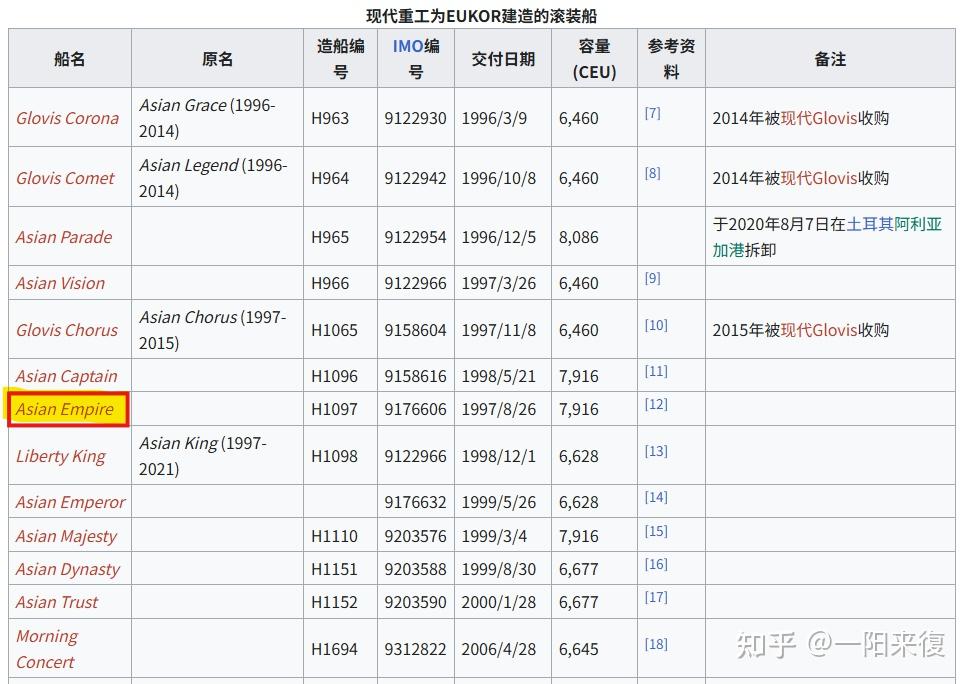Open reference citation [18]
The width and height of the screenshot is (970, 684).
[656, 644]
